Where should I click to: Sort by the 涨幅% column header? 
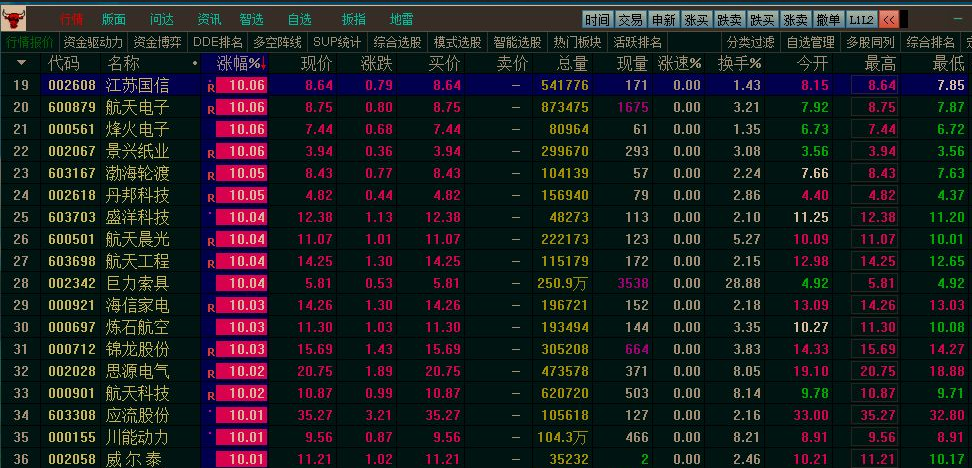(x=242, y=63)
